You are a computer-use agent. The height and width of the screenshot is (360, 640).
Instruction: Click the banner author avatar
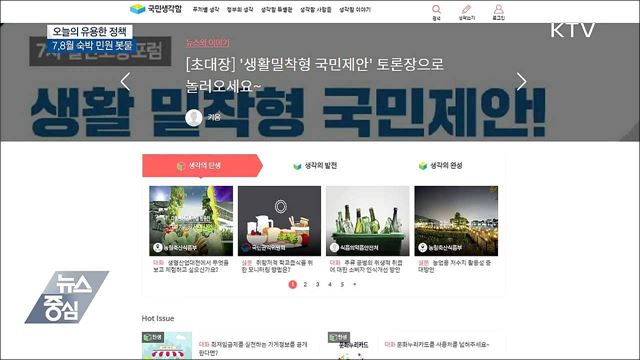[194, 118]
